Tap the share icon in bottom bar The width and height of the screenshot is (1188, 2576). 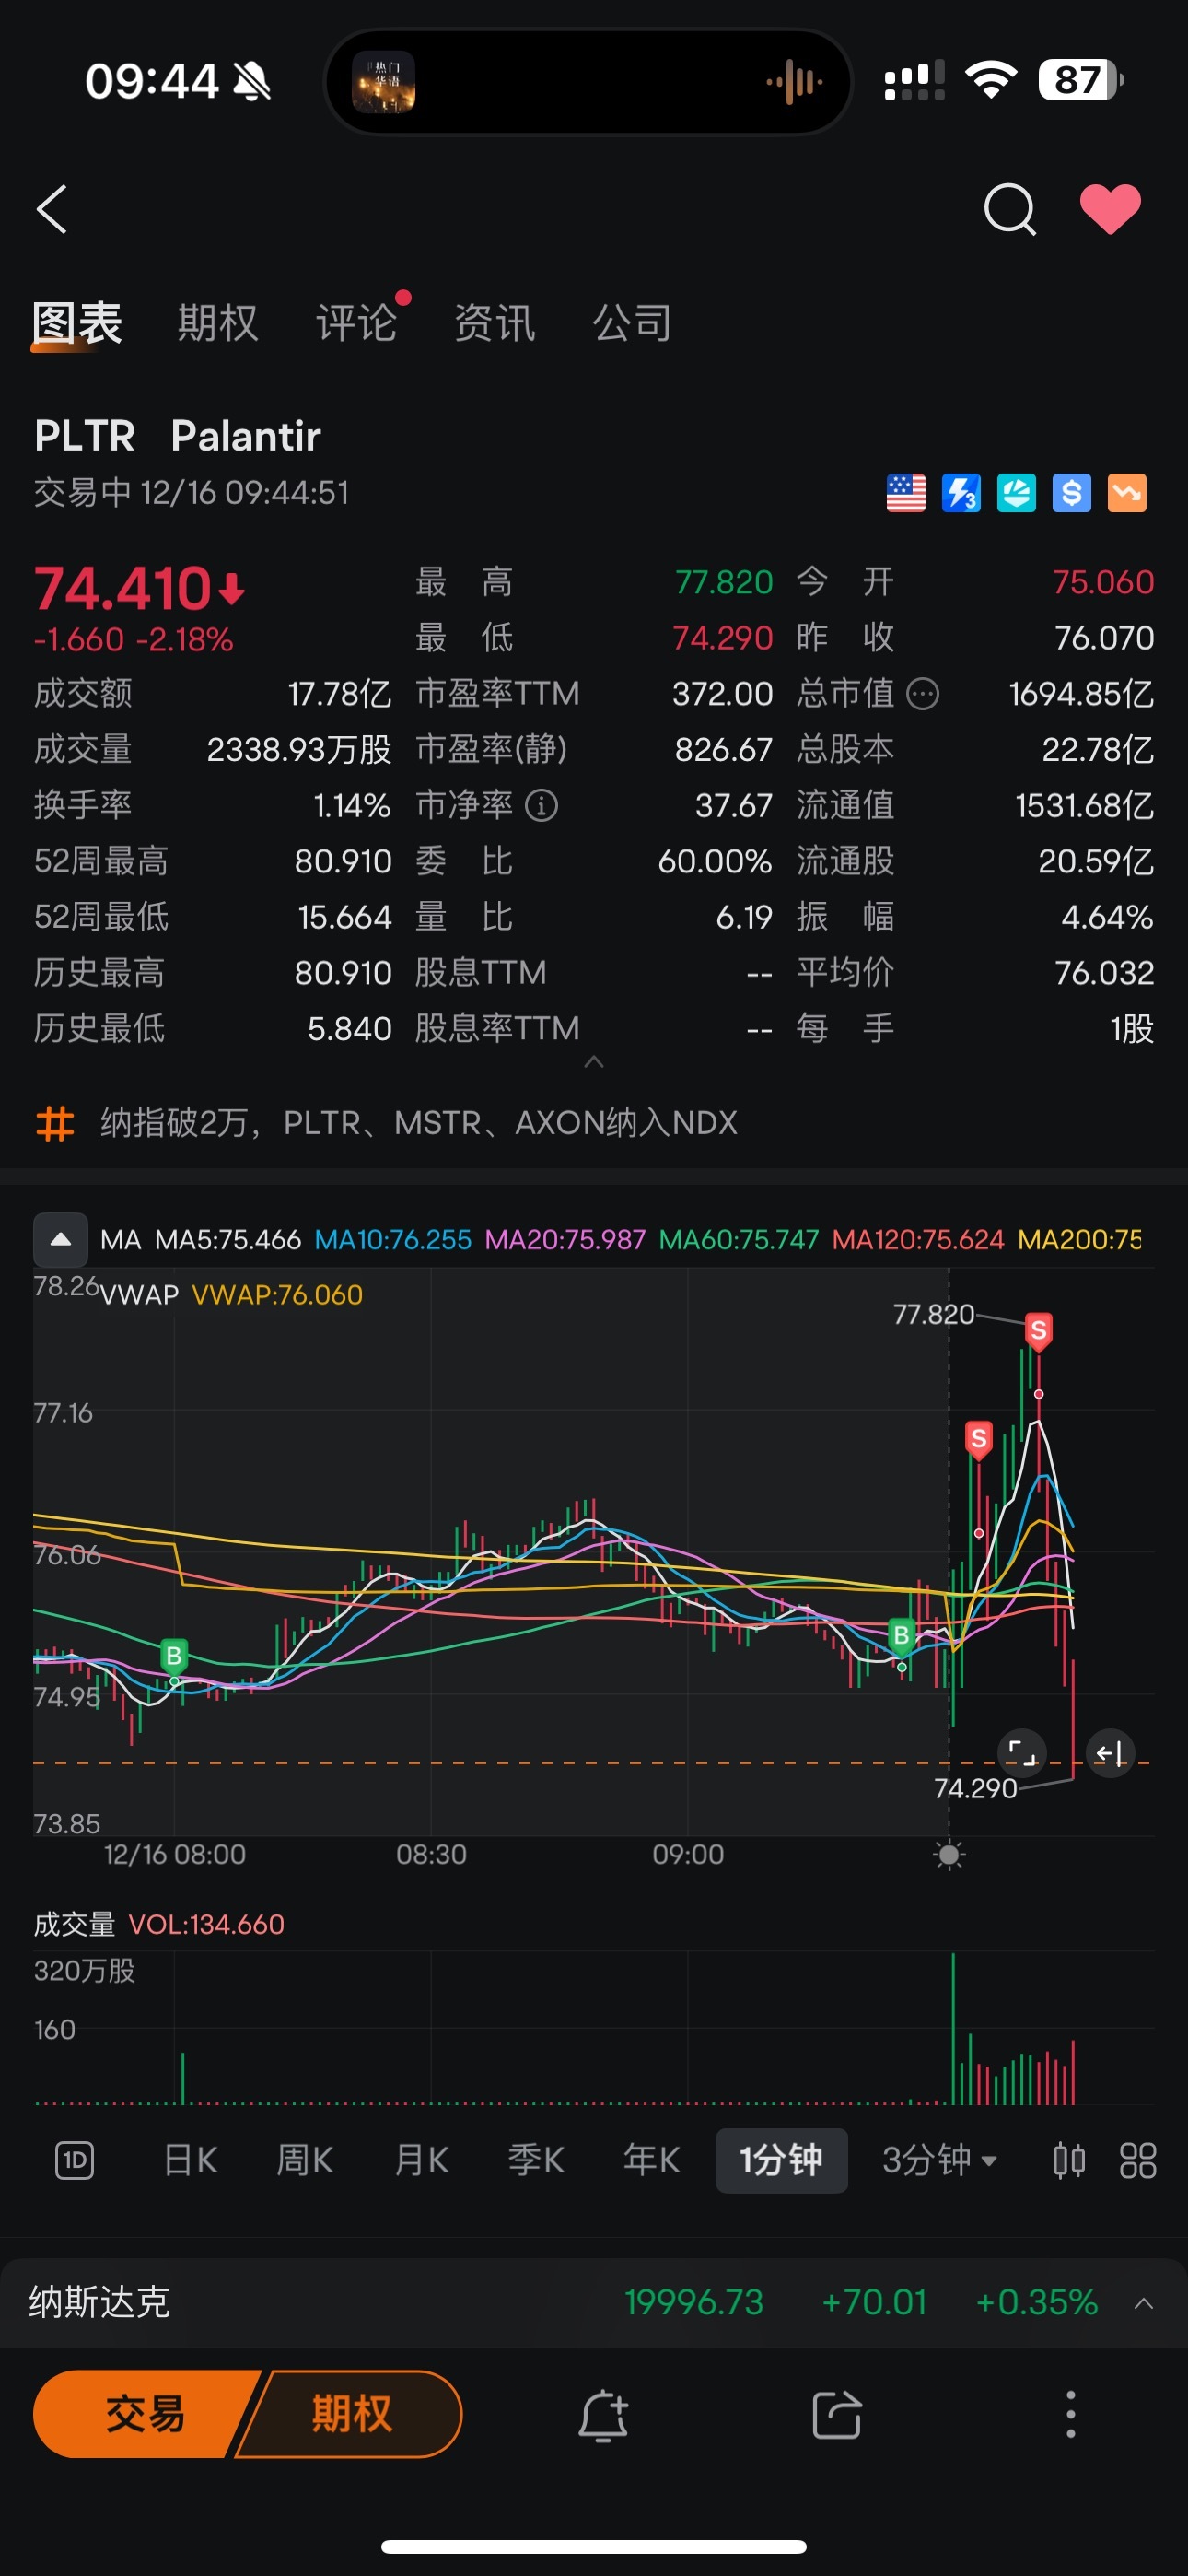tap(837, 2415)
